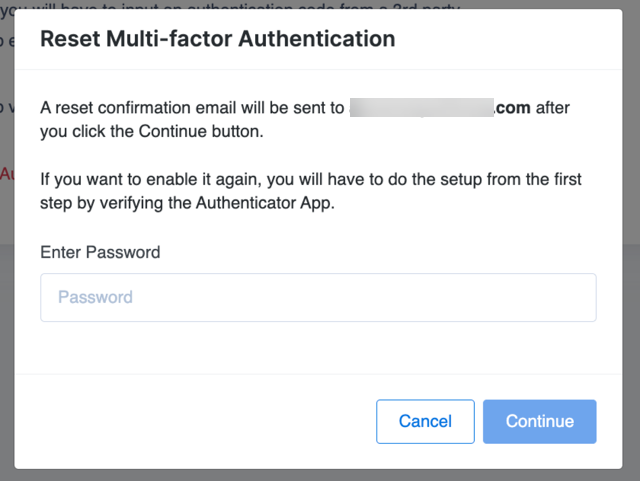
Task: Click the Reset Multi-factor Authentication dialog title
Action: pos(217,40)
